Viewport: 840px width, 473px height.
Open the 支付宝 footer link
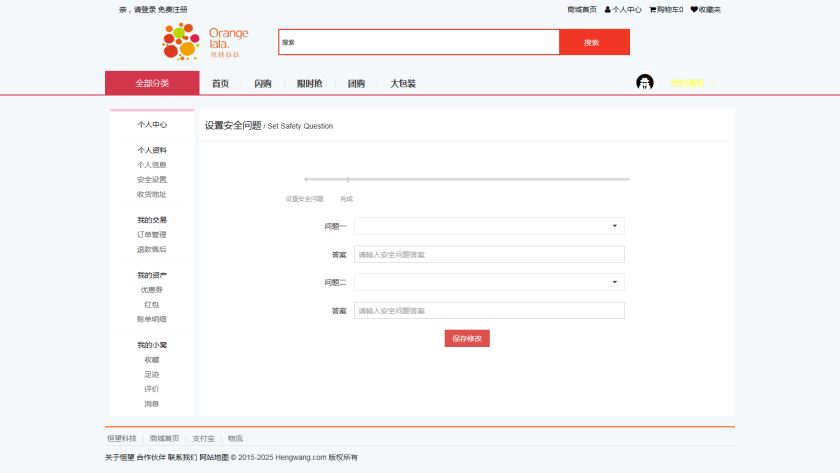pos(204,438)
